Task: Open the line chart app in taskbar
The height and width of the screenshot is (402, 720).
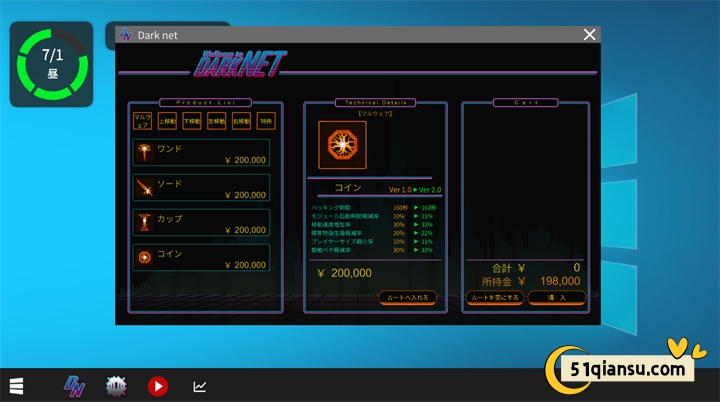Action: pos(200,386)
